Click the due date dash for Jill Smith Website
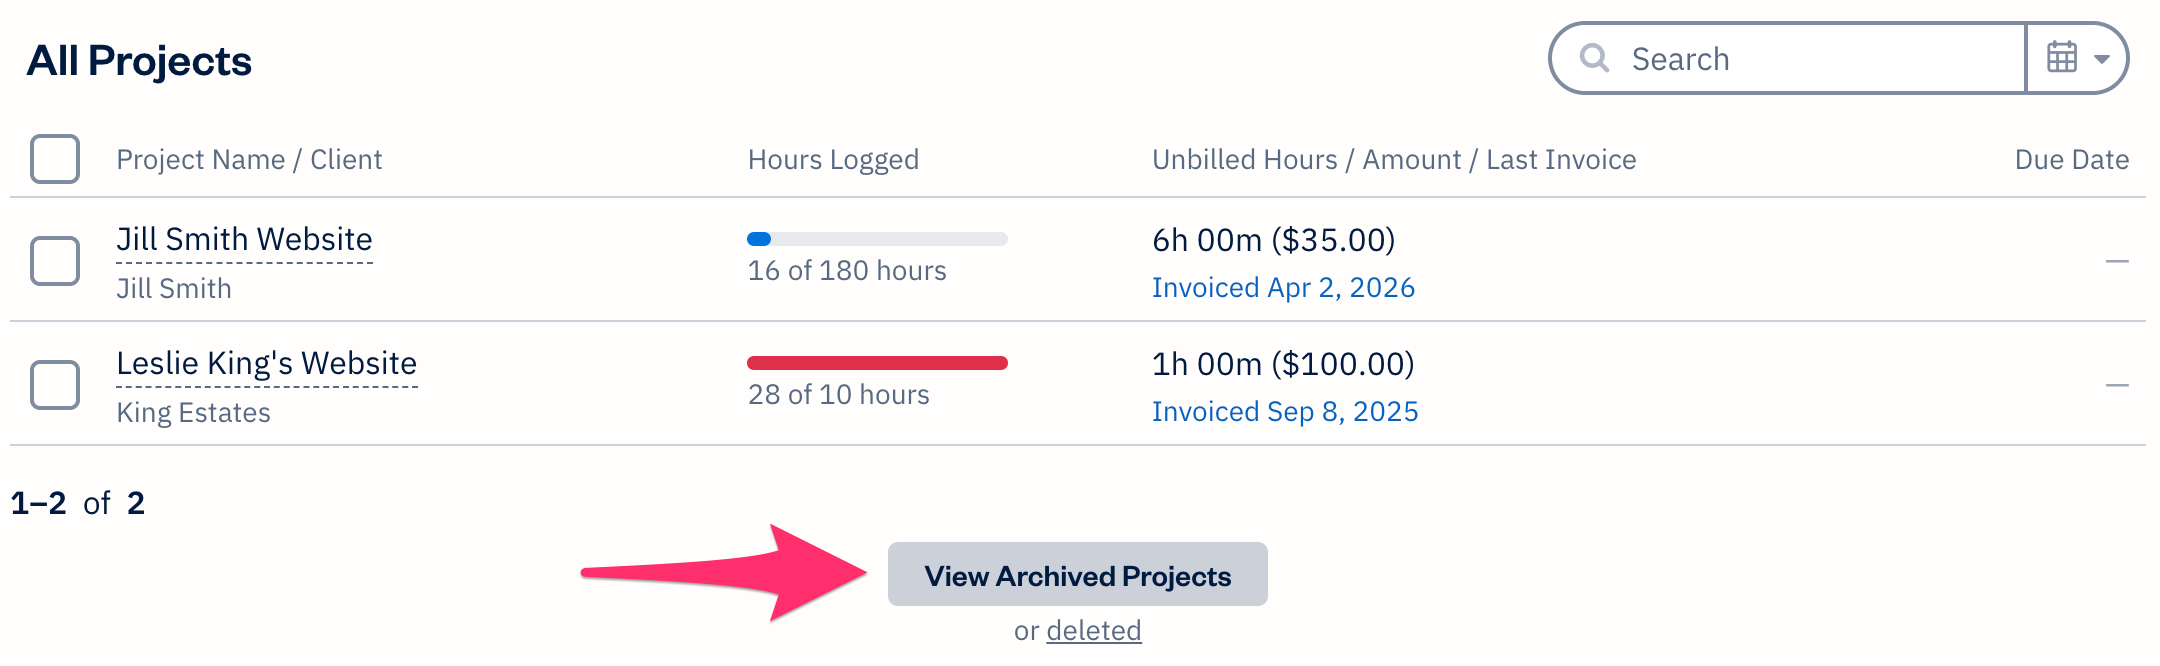 pos(2117,260)
